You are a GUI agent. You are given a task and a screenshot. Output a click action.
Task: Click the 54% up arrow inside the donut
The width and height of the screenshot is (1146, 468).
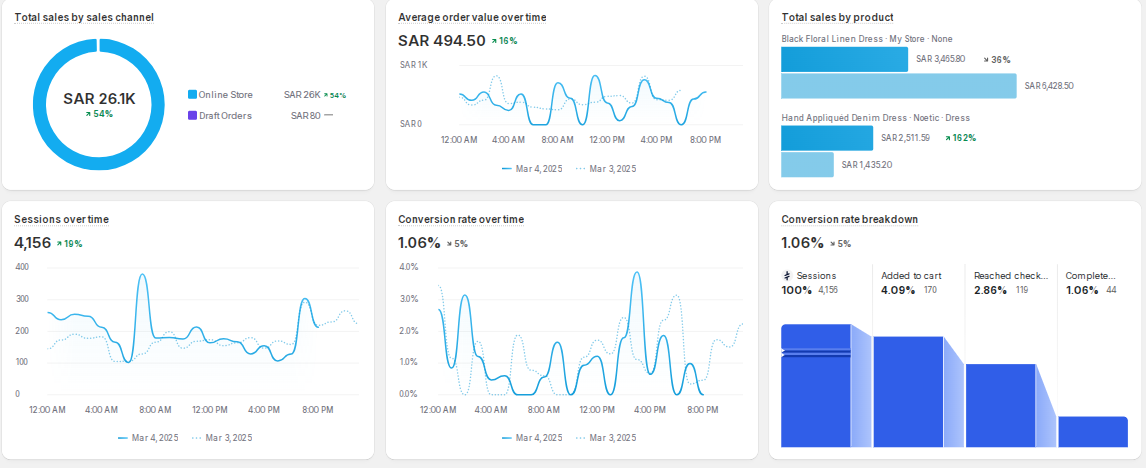coord(89,114)
